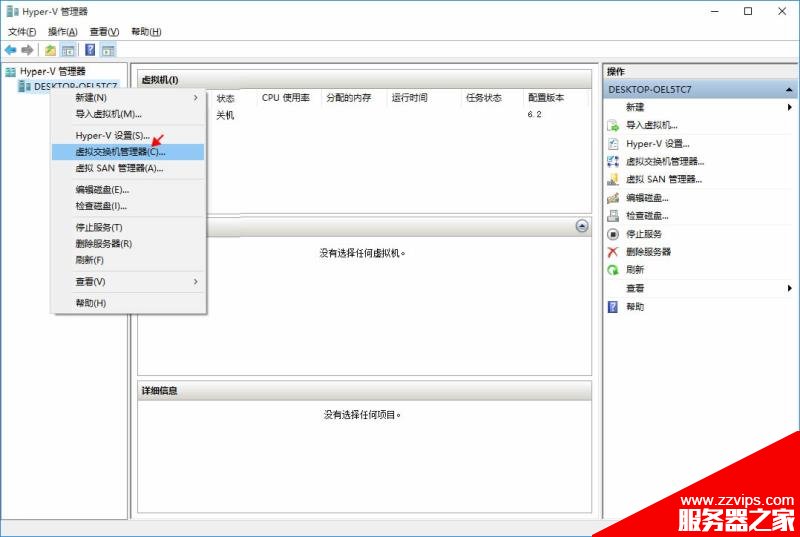The width and height of the screenshot is (800, 537).
Task: Sort by 分配的内存 column header
Action: click(354, 98)
